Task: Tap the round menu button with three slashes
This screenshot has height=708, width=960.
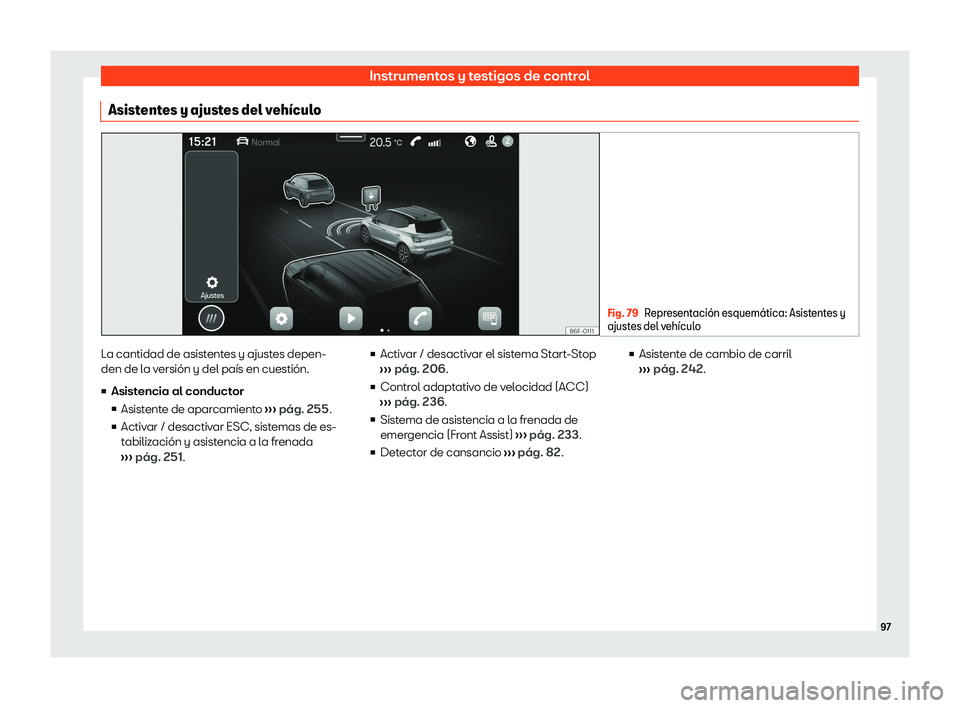Action: tap(211, 318)
